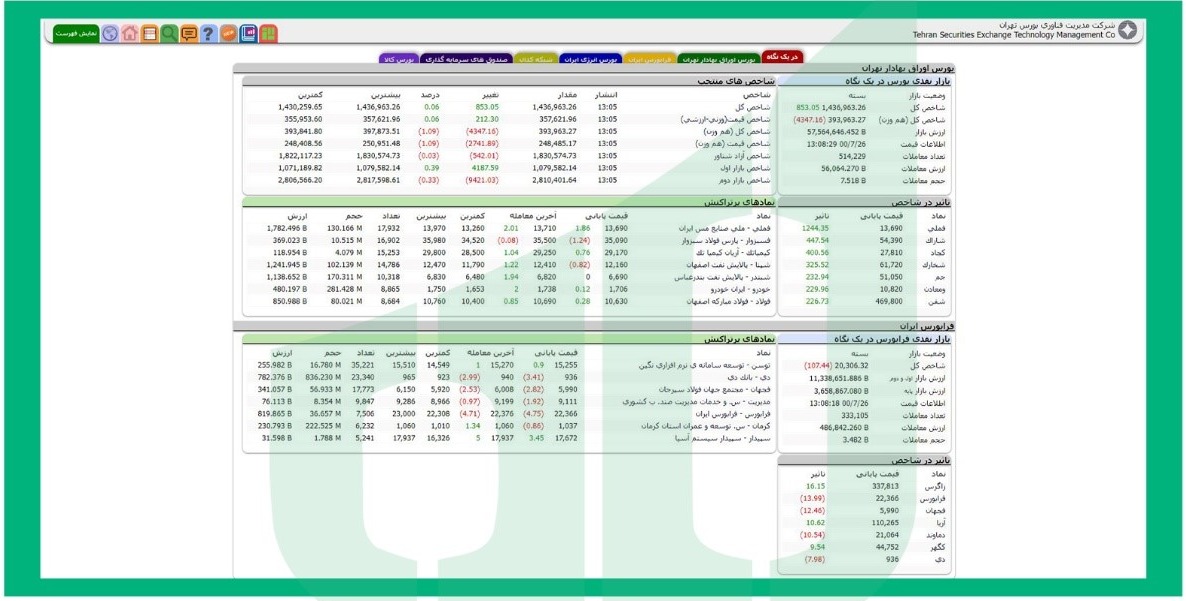Click the question mark help icon
This screenshot has width=1186, height=601.
coord(209,33)
